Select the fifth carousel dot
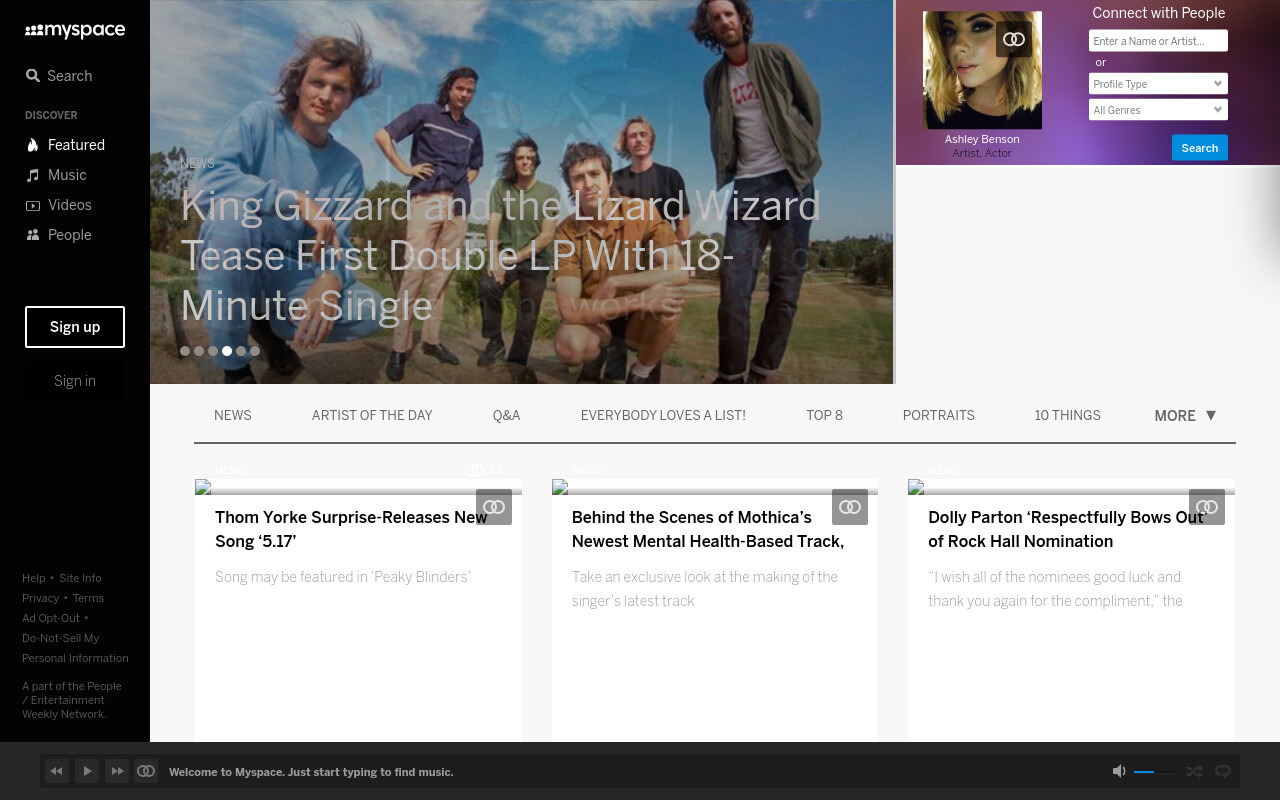 click(241, 351)
